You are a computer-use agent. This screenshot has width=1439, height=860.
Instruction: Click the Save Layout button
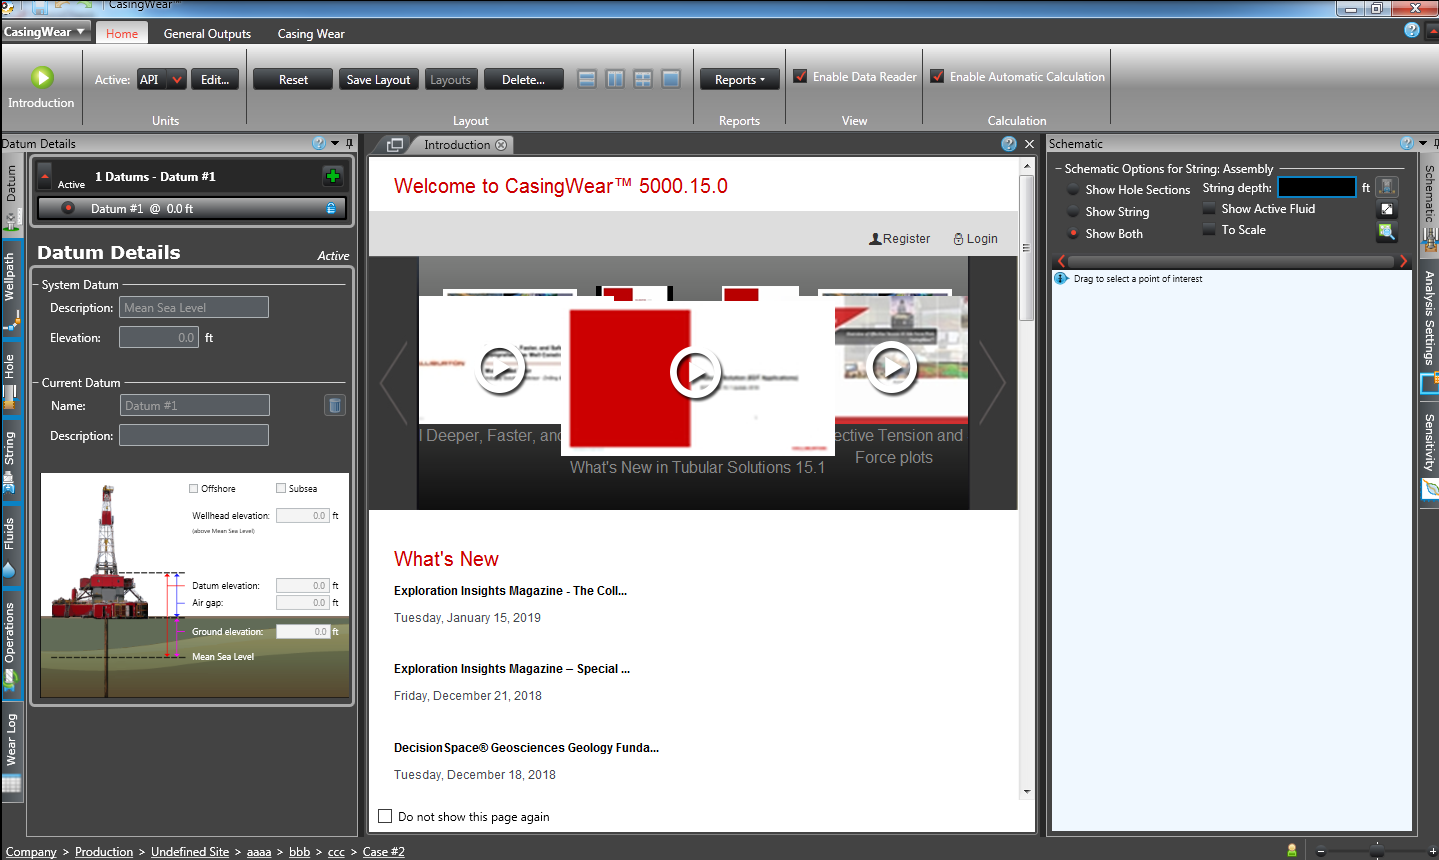(x=378, y=79)
